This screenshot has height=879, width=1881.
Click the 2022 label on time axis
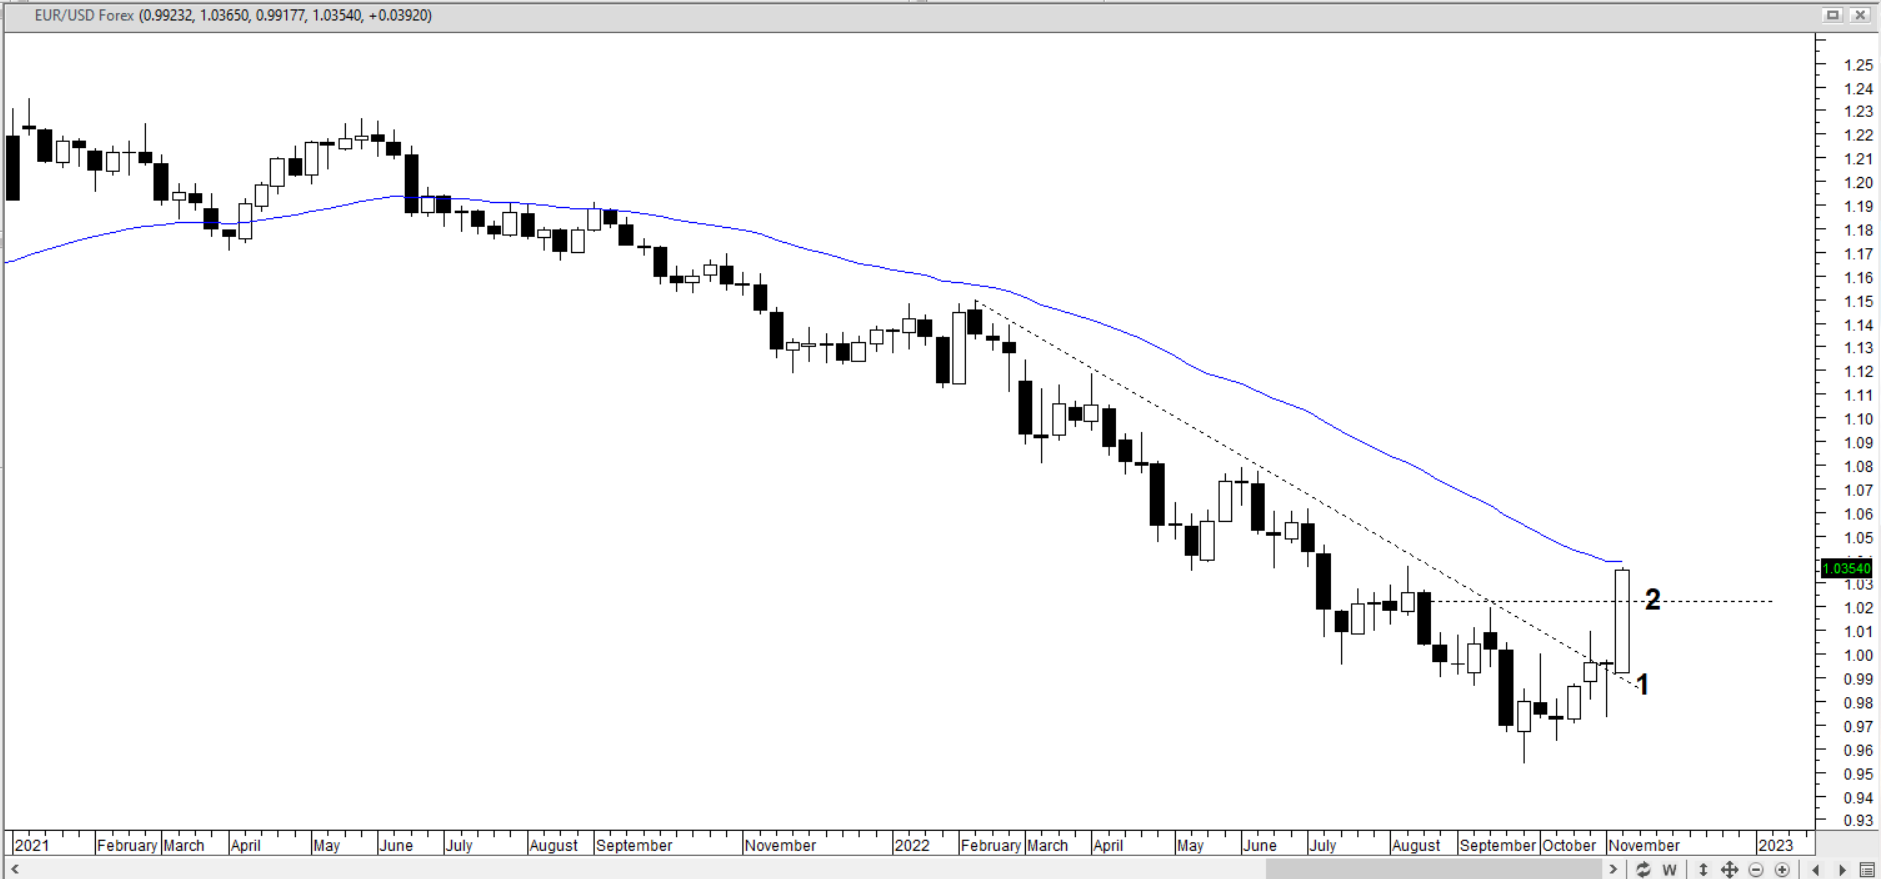912,845
